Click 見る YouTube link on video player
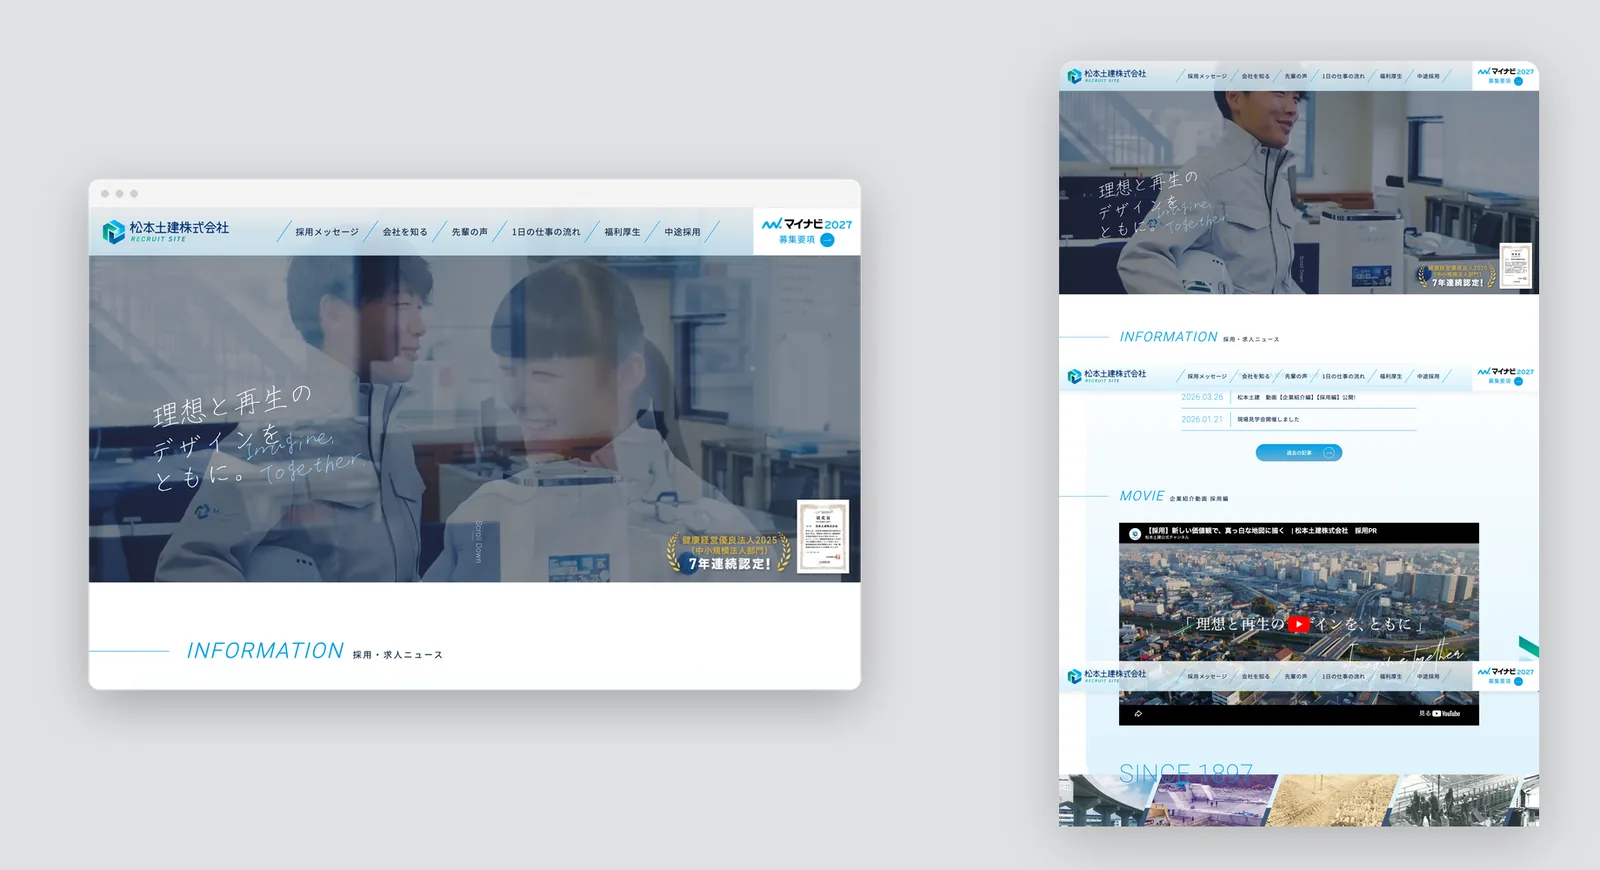This screenshot has height=870, width=1600. [x=1440, y=714]
